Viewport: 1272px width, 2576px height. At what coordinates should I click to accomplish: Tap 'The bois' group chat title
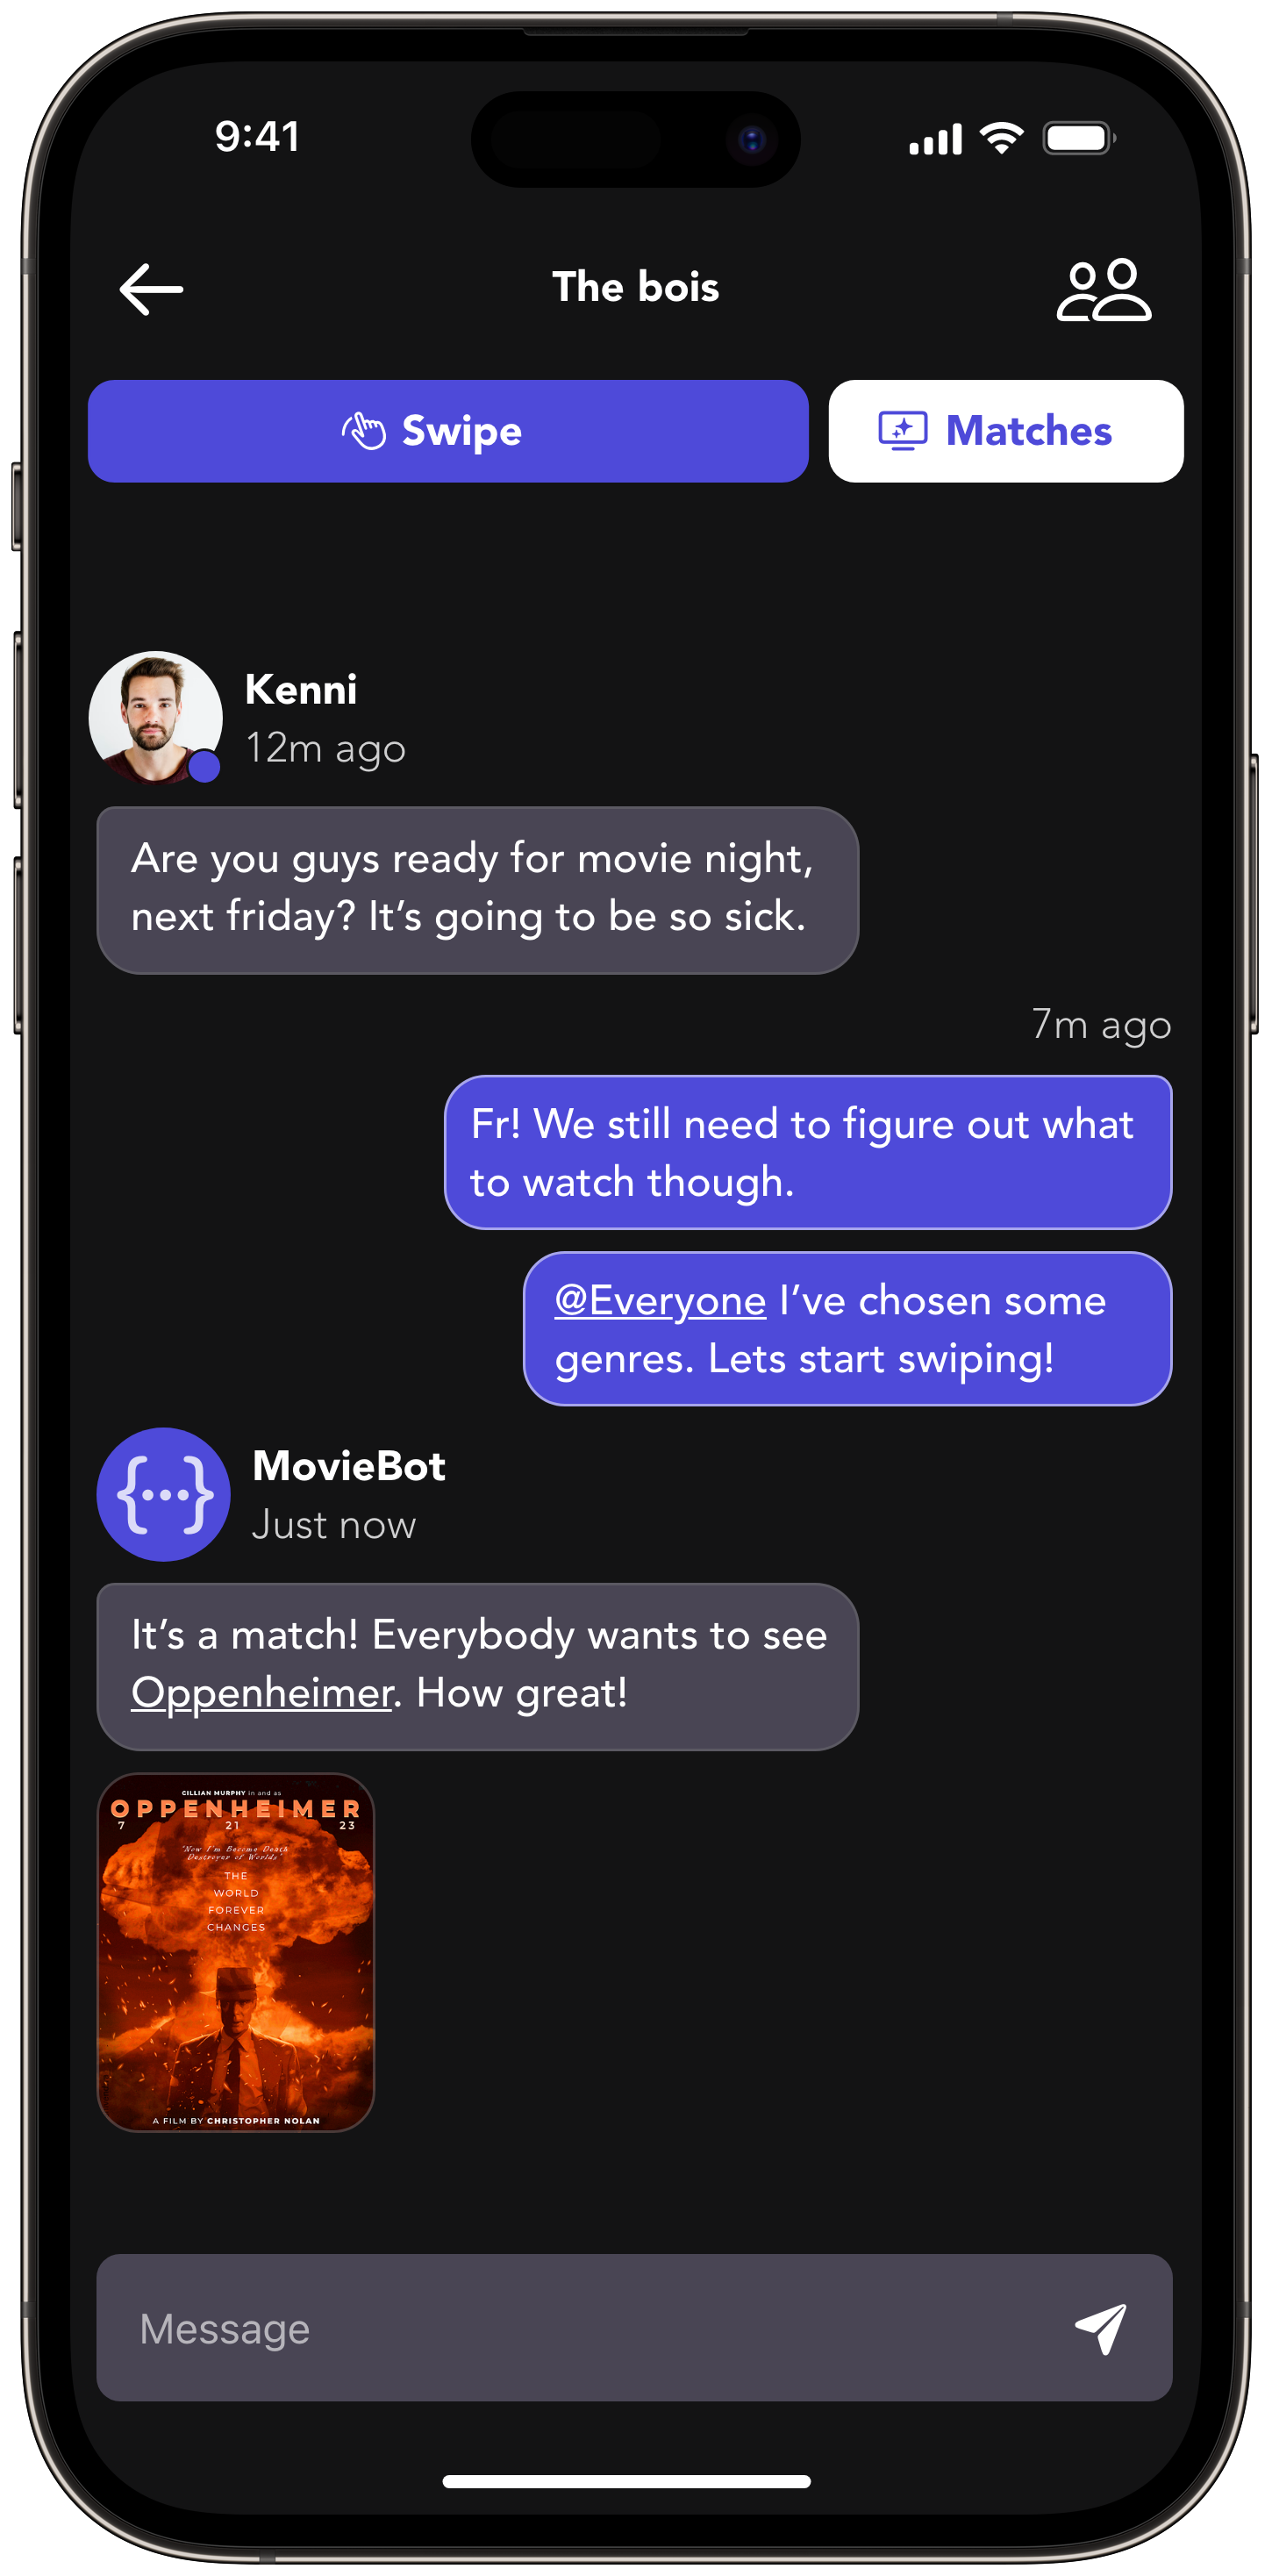(636, 288)
